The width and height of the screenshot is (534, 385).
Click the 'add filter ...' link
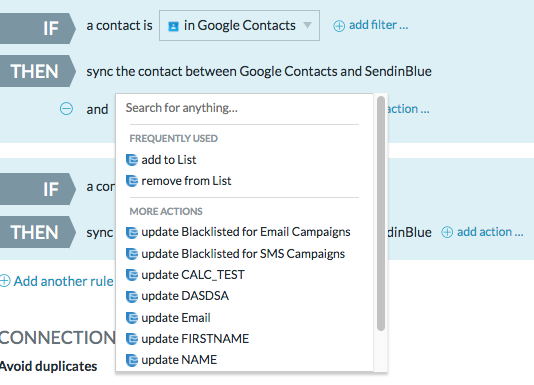coord(378,25)
